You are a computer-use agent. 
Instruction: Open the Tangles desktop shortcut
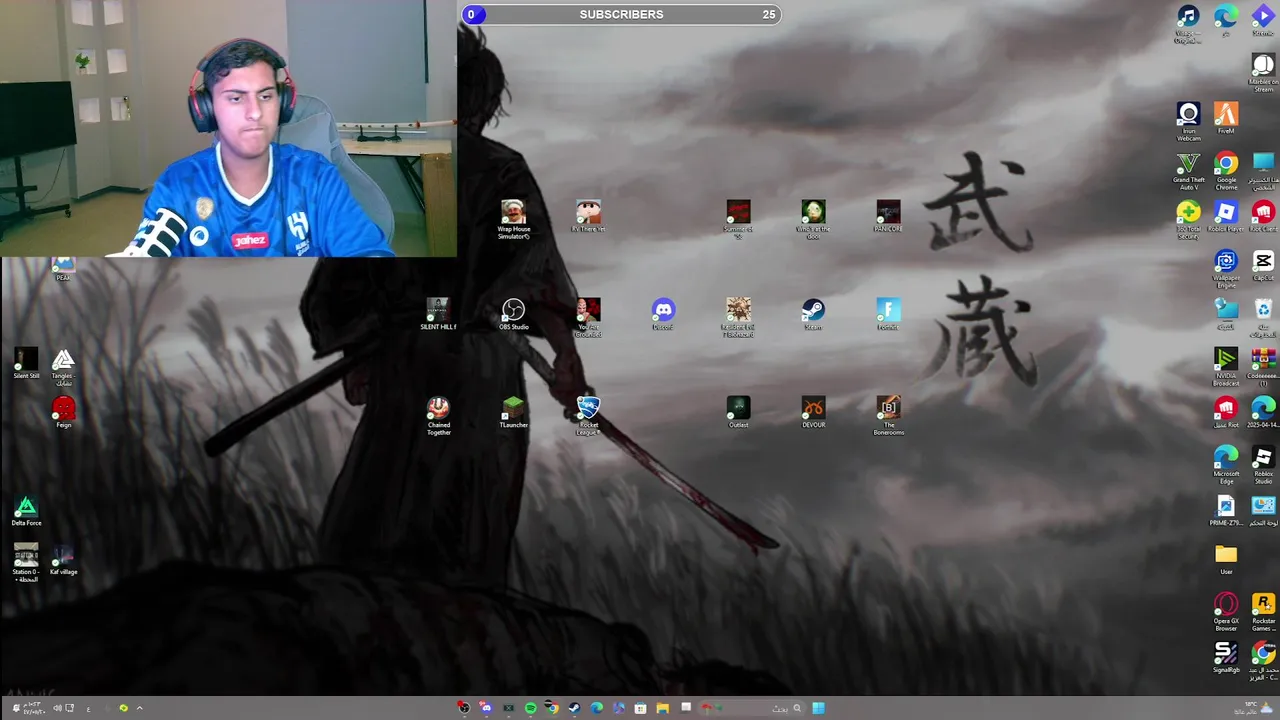(64, 367)
